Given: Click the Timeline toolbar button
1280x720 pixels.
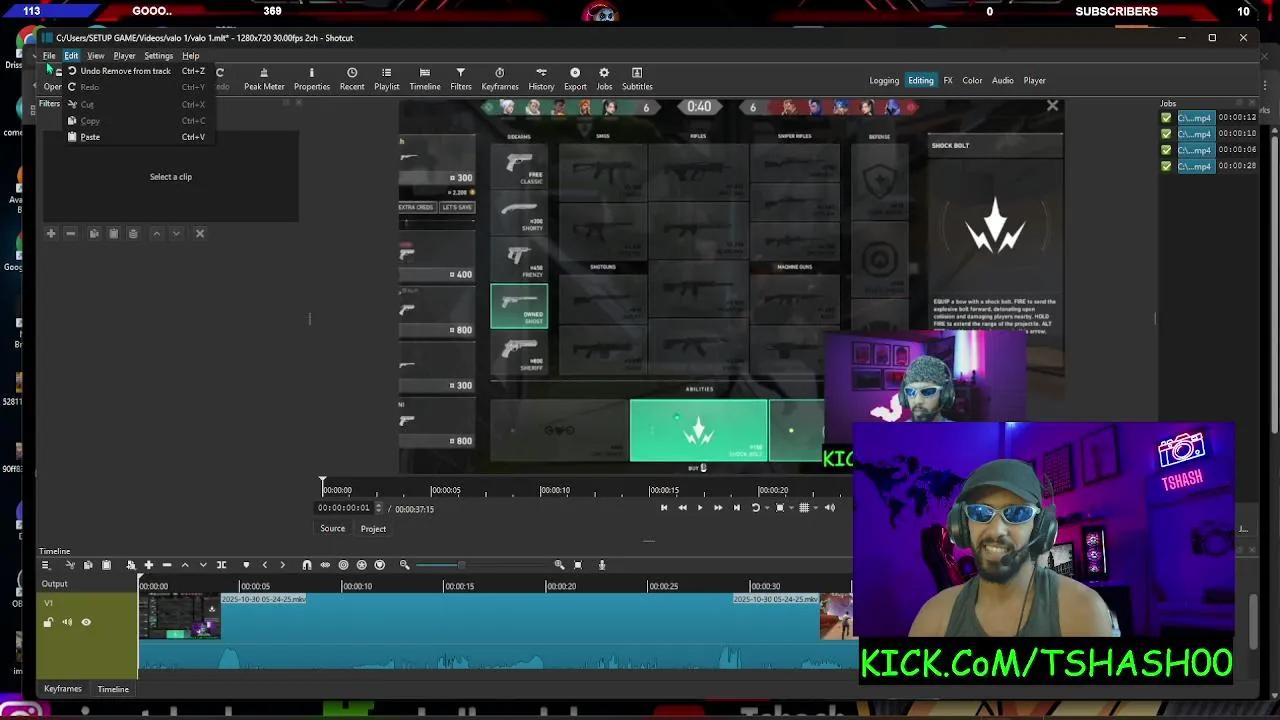Looking at the screenshot, I should (424, 79).
